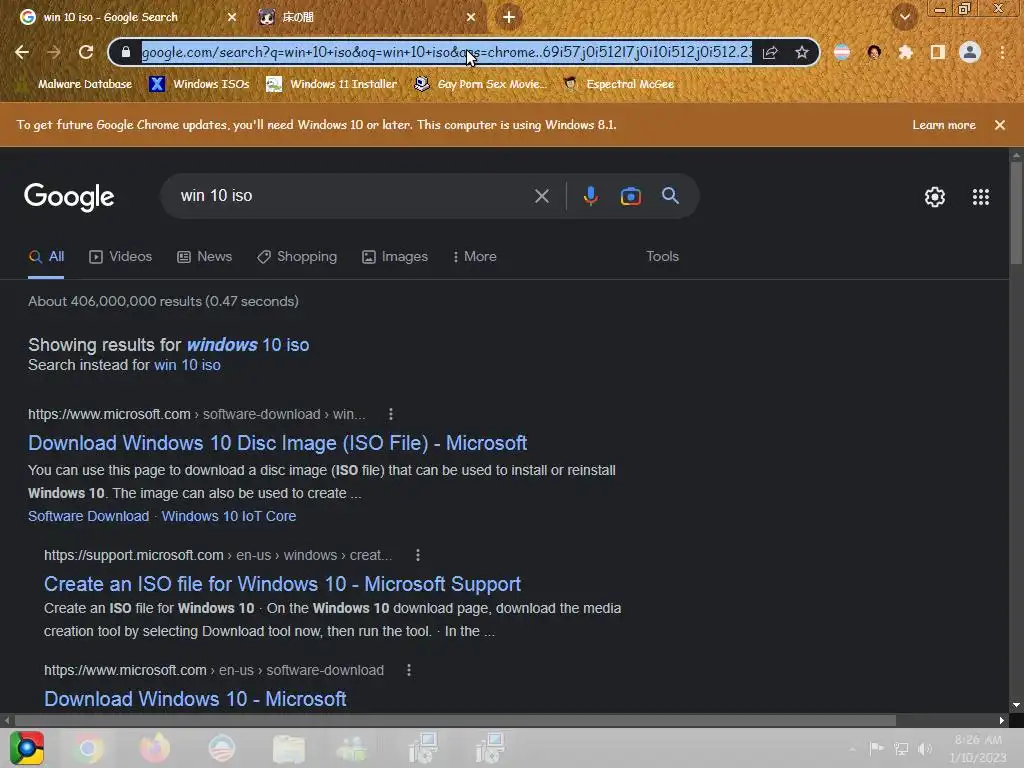1024x768 pixels.
Task: Open the Software Download sitelink
Action: [88, 516]
